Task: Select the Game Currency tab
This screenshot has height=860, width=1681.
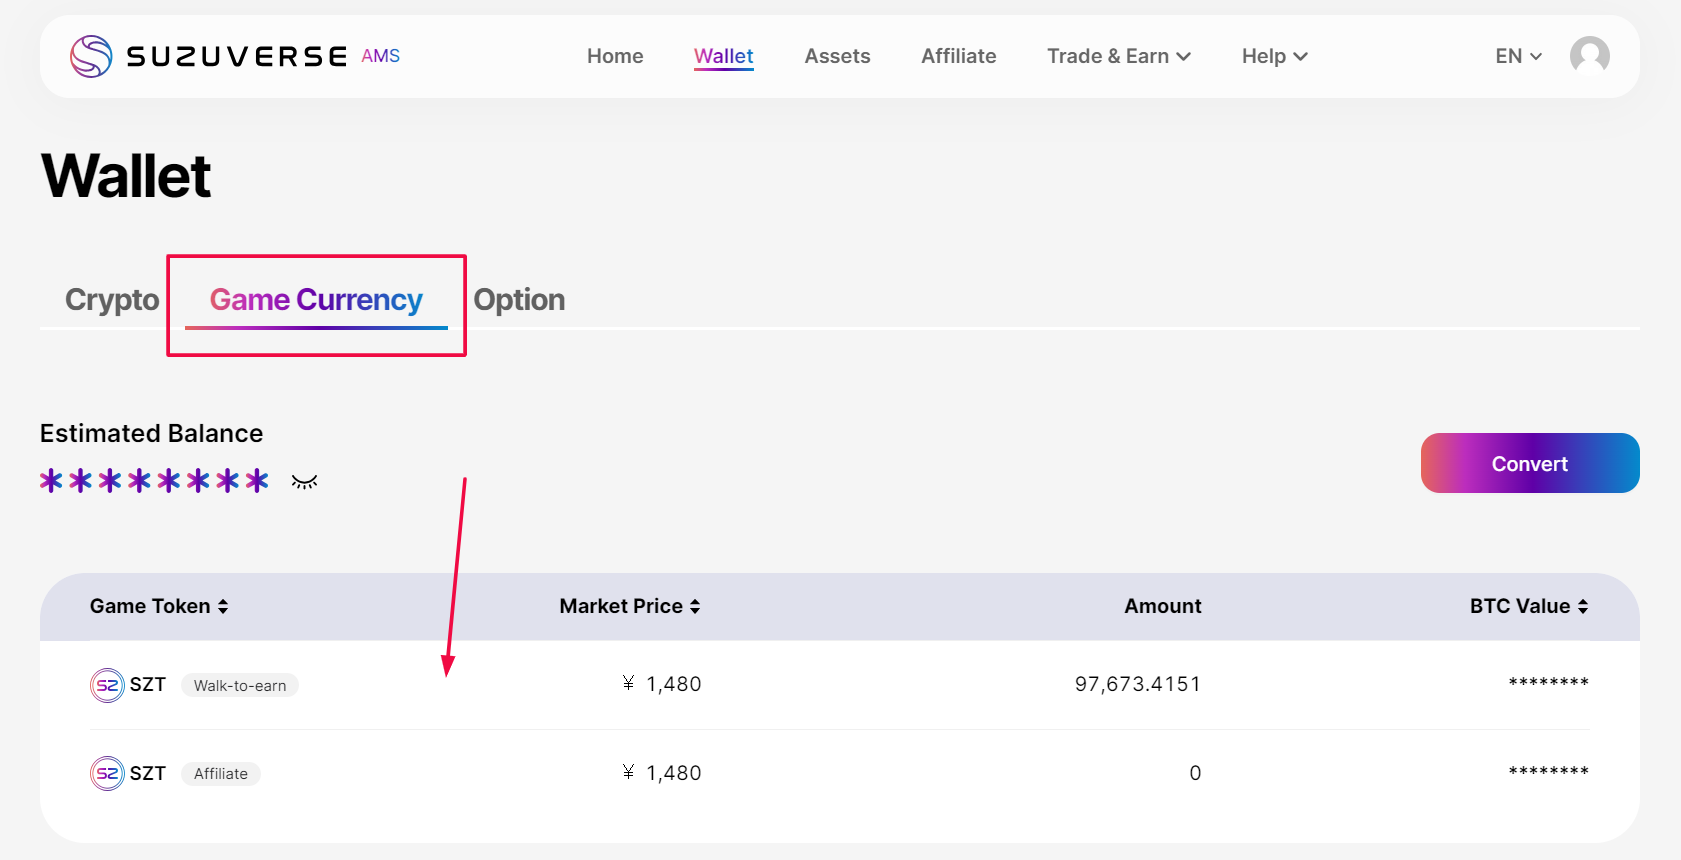Action: 316,300
